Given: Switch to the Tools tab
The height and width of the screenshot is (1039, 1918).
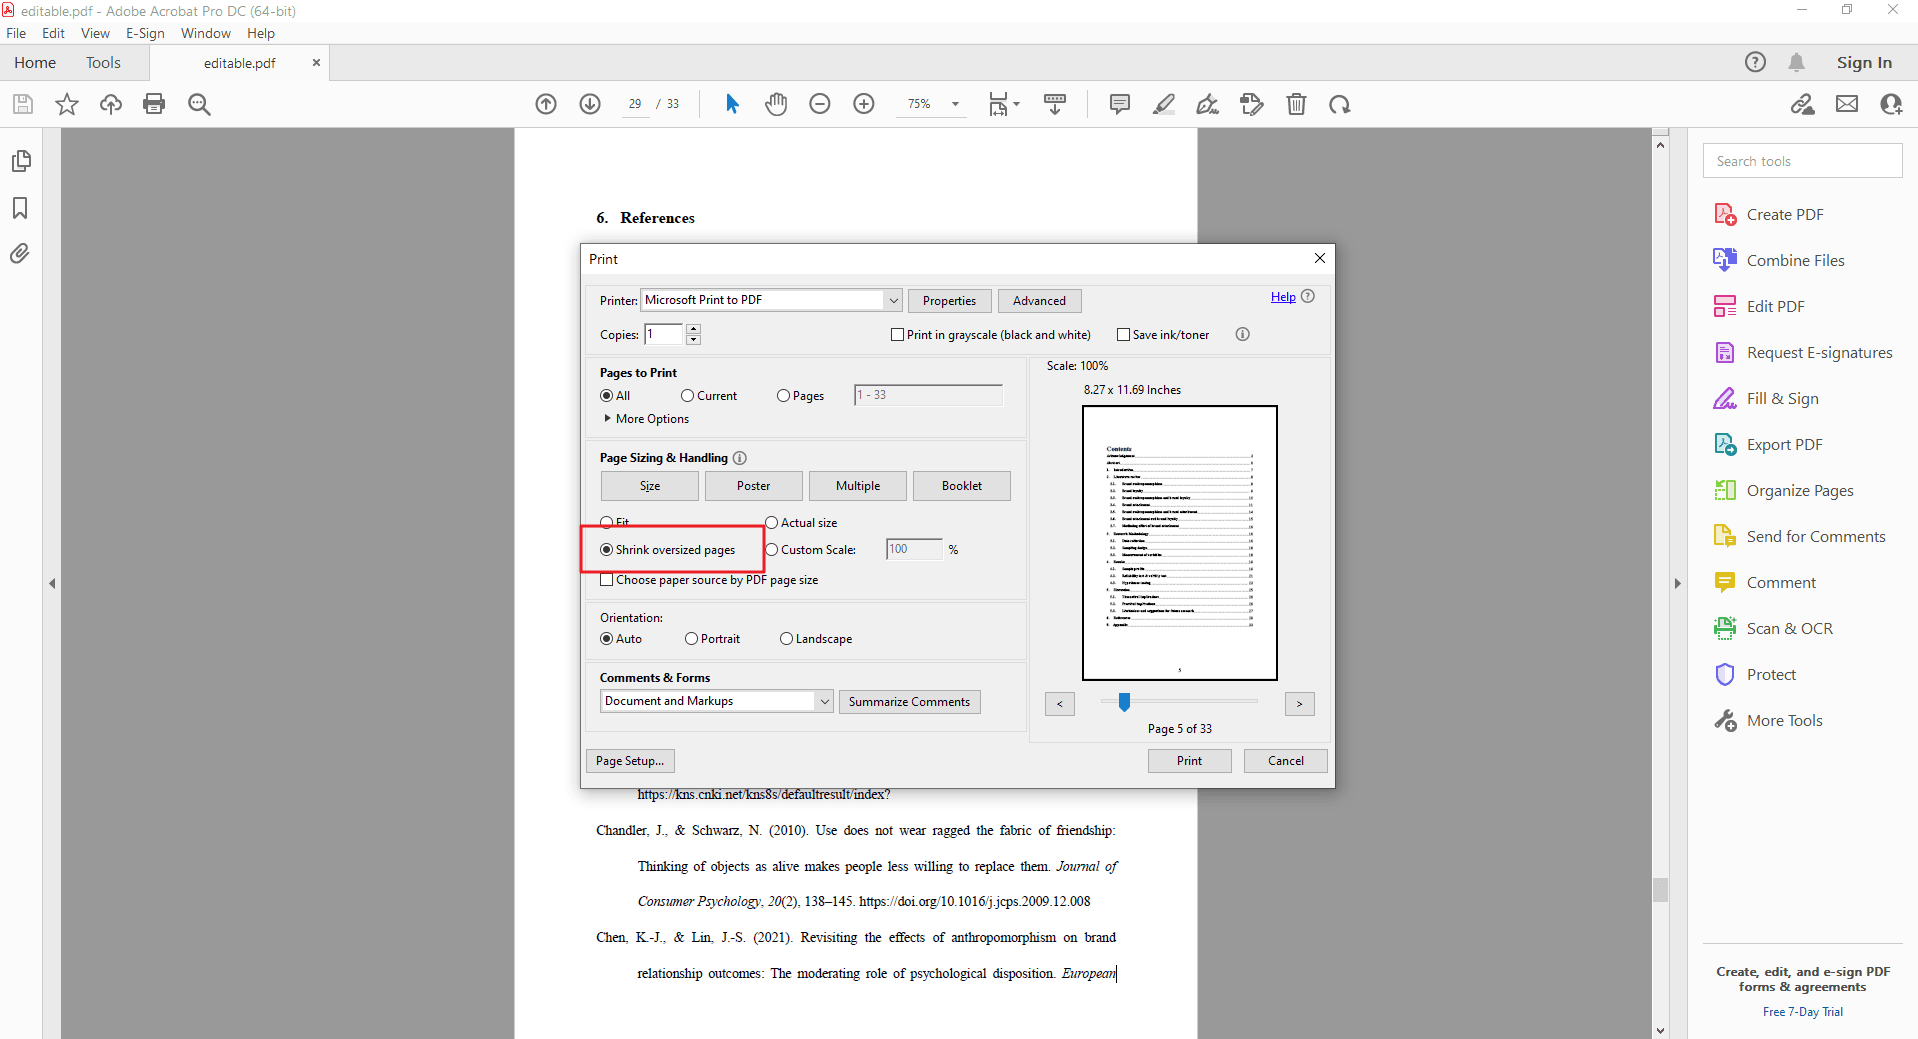Looking at the screenshot, I should tap(103, 62).
